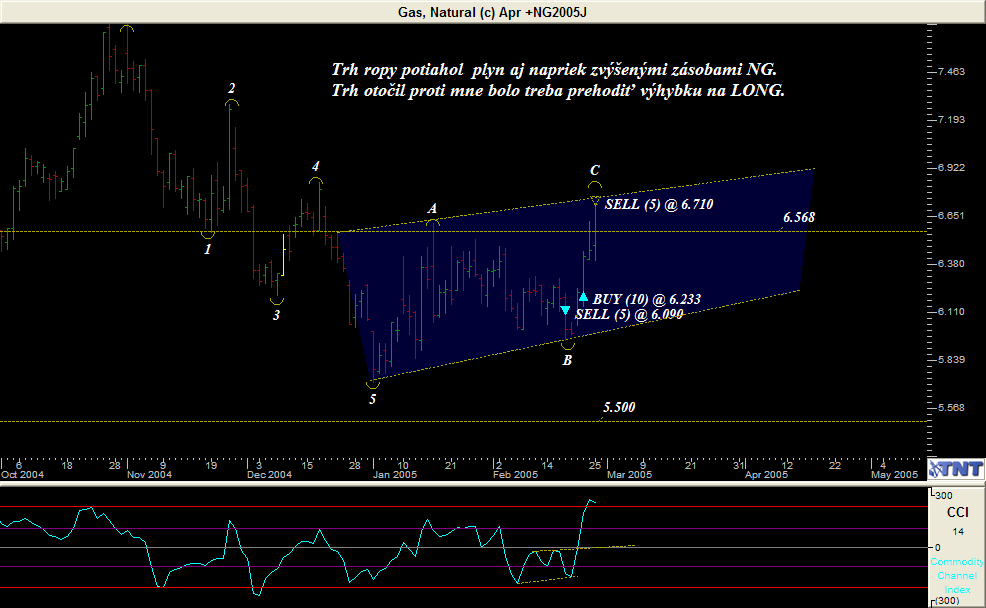Screen dimensions: 986x608
Task: Click price axis value 5.568
Action: 951,407
